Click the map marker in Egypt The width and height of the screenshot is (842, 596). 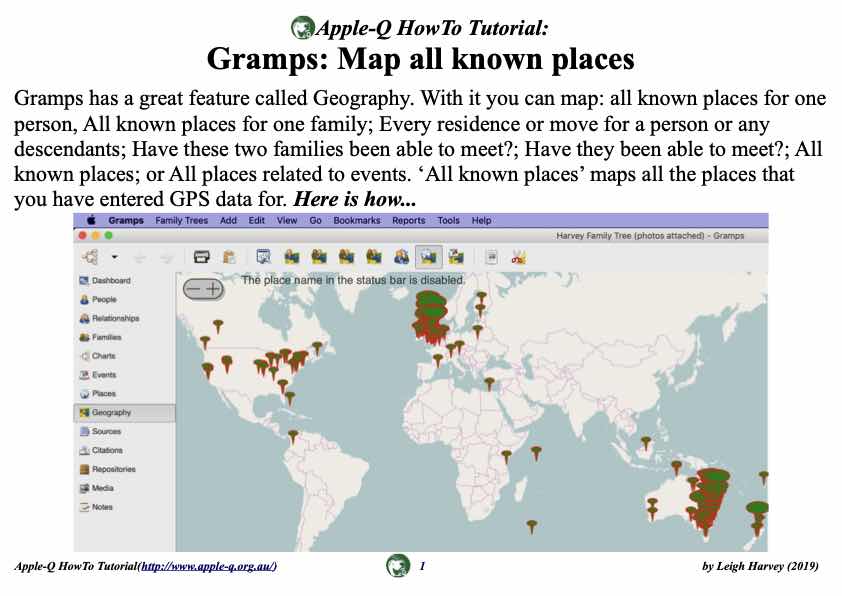point(489,384)
